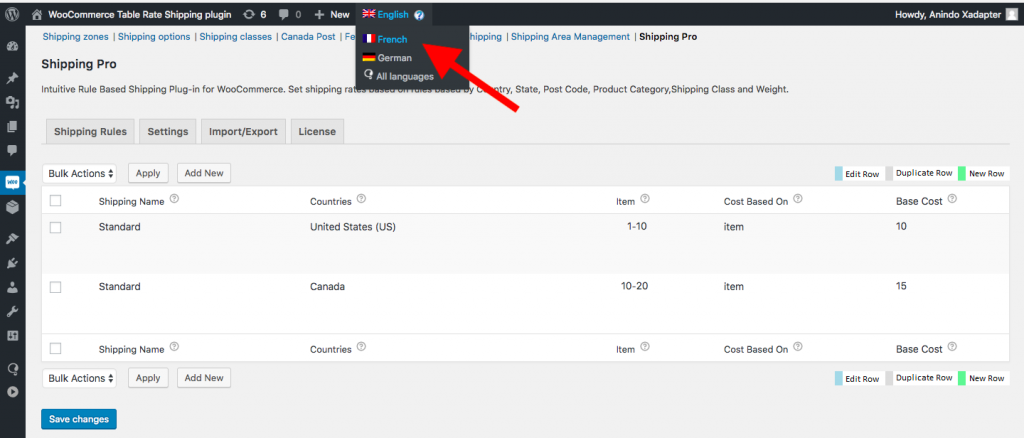Click Add New below the table
This screenshot has width=1024, height=438.
[204, 377]
